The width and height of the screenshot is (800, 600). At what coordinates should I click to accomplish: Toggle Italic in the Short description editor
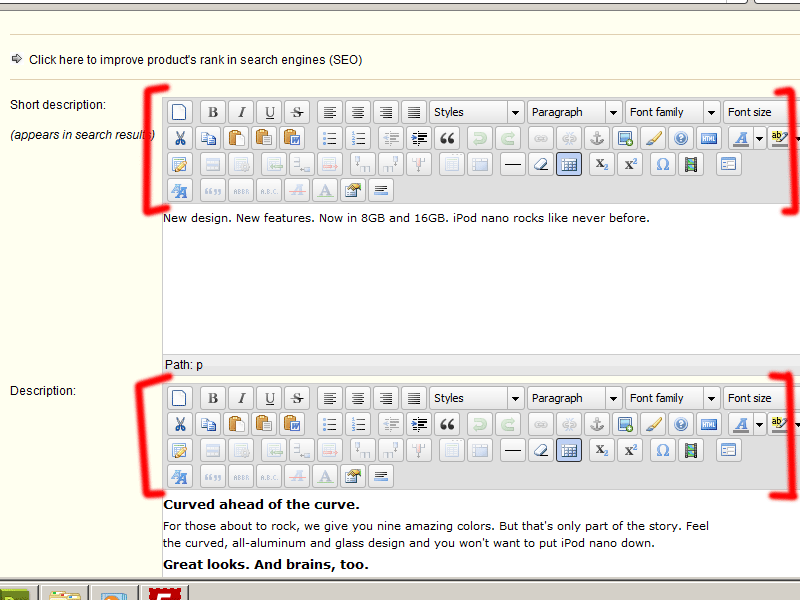pyautogui.click(x=241, y=112)
